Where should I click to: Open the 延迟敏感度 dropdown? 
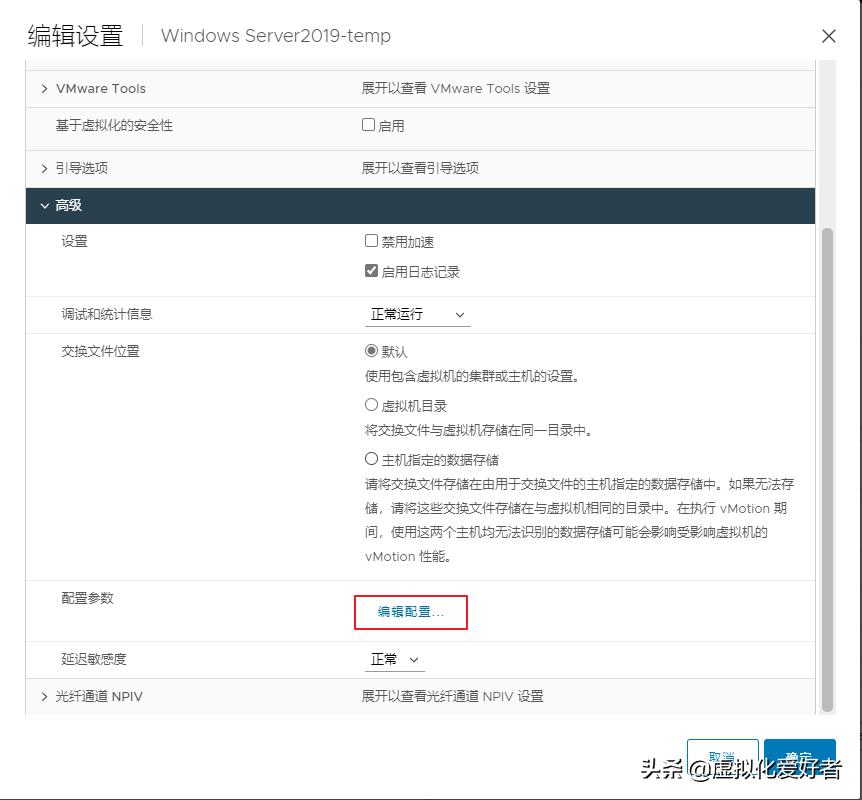395,659
